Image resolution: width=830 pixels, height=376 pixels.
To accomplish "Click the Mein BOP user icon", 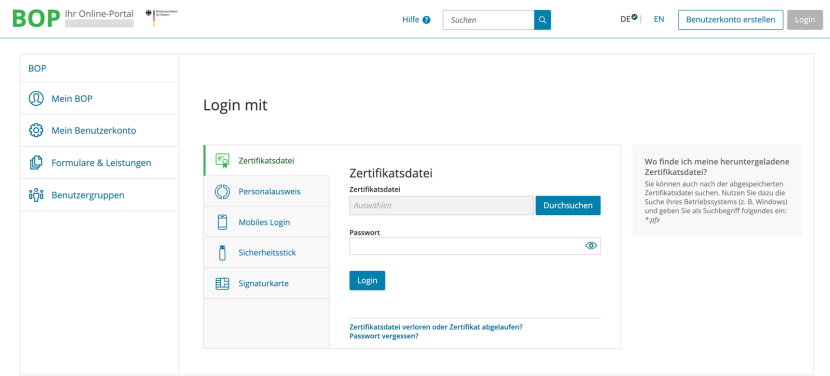I will coord(36,99).
